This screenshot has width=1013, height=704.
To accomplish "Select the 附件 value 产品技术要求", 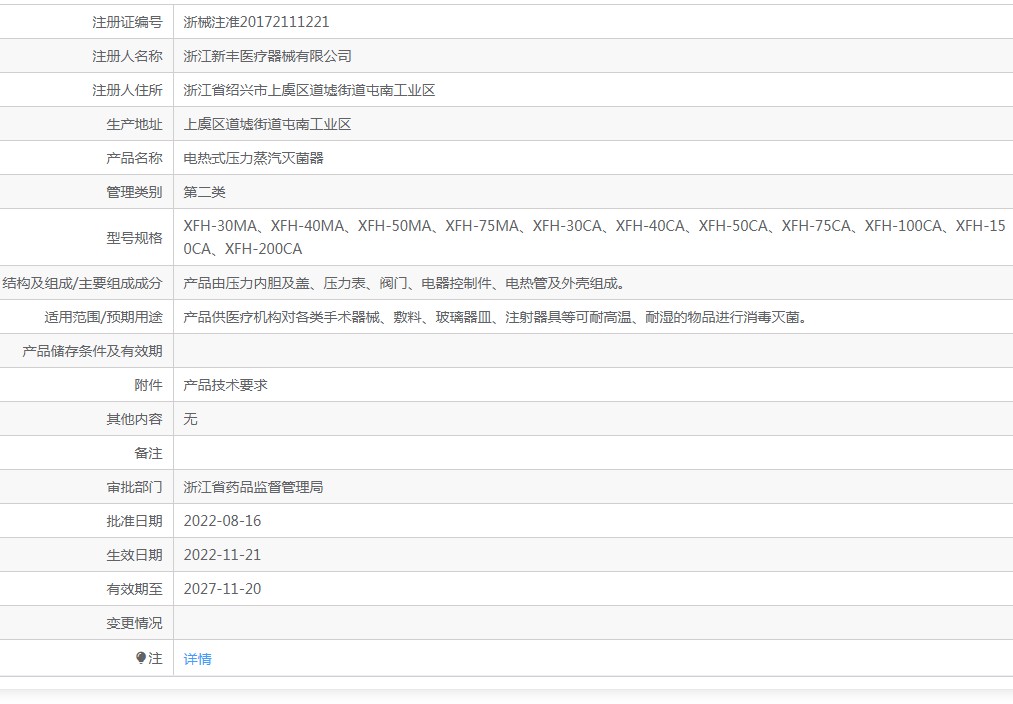I will coord(225,385).
